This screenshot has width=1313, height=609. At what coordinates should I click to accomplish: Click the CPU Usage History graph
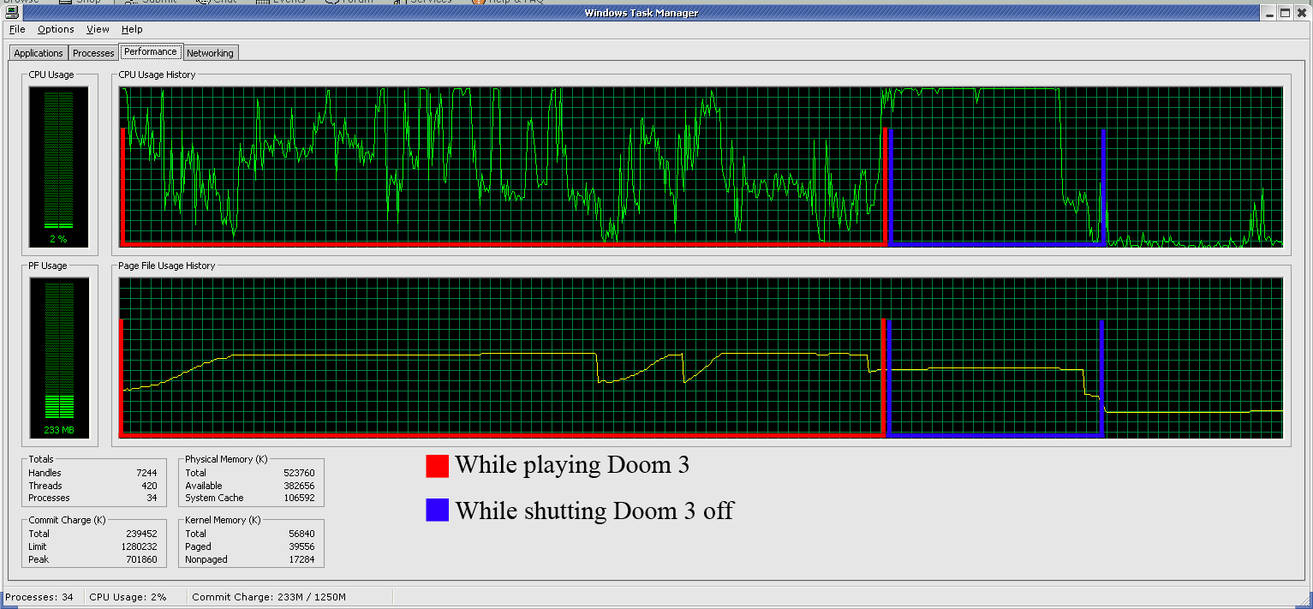pos(700,166)
